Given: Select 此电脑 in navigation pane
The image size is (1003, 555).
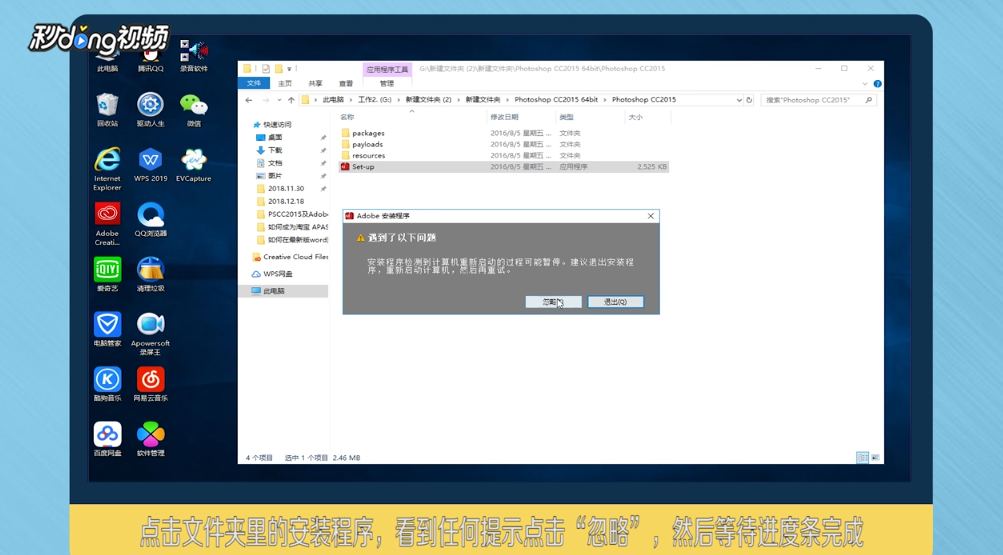Looking at the screenshot, I should coord(273,291).
